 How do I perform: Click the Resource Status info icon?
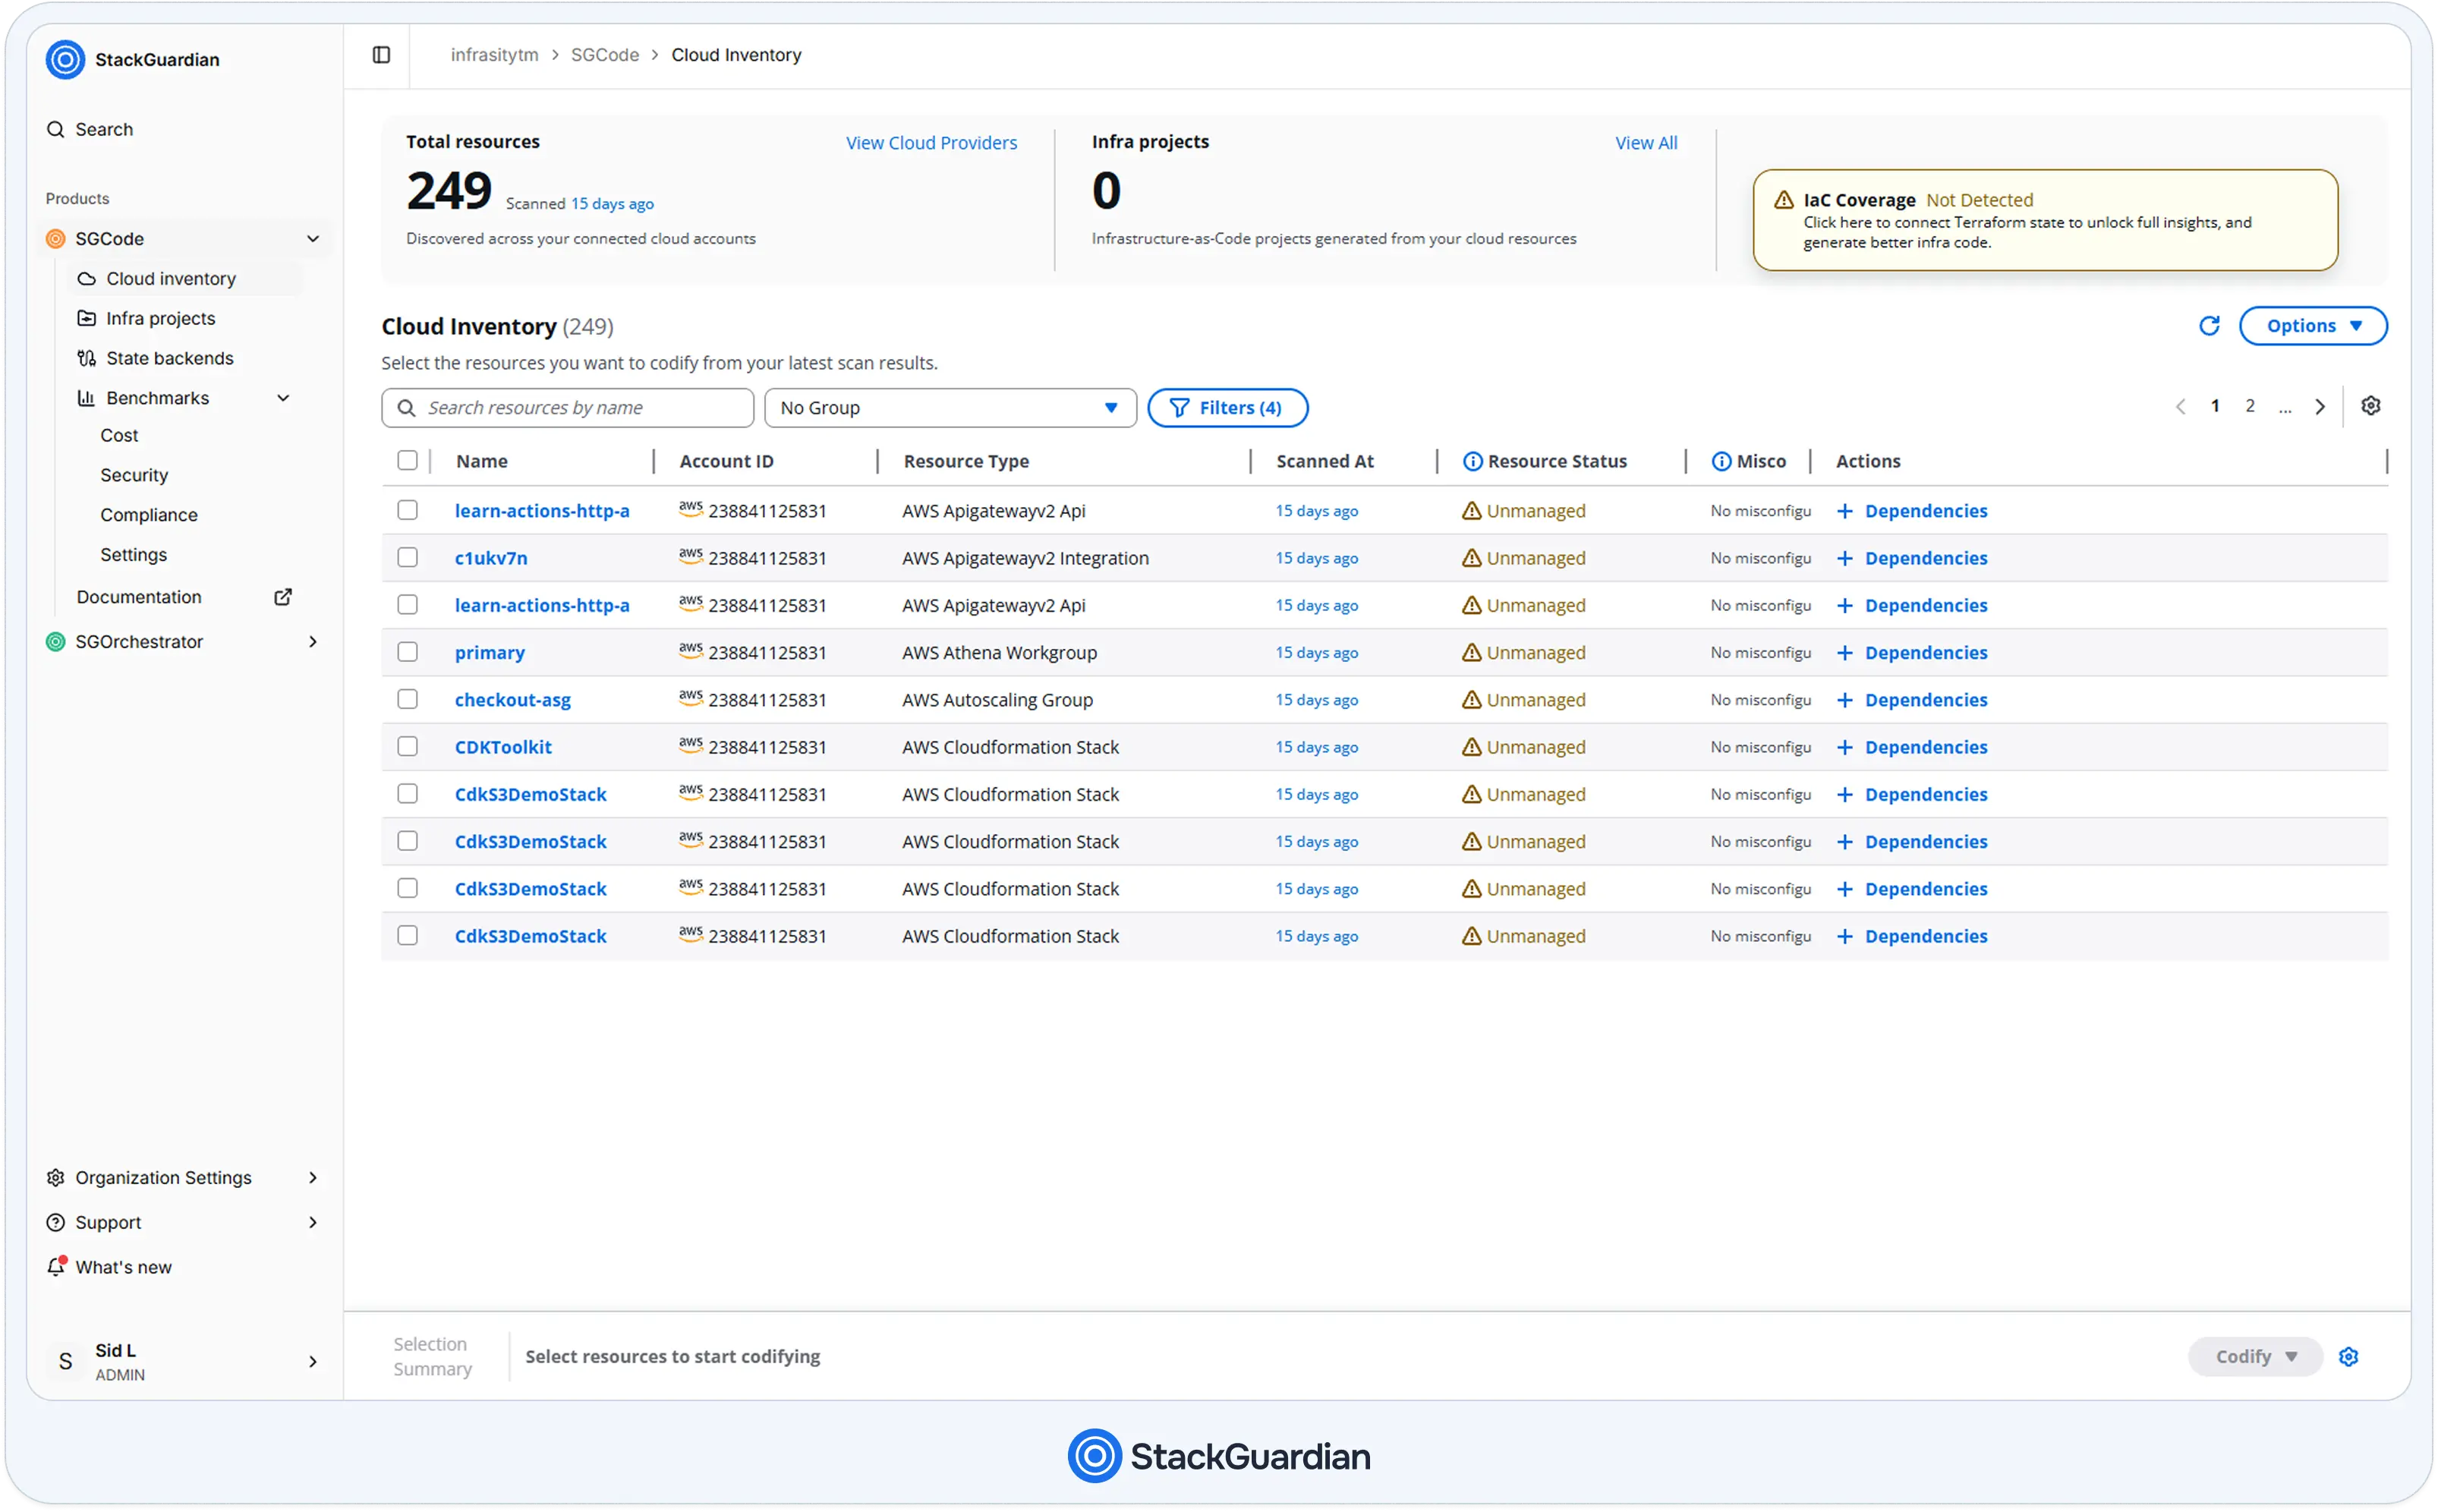point(1472,461)
